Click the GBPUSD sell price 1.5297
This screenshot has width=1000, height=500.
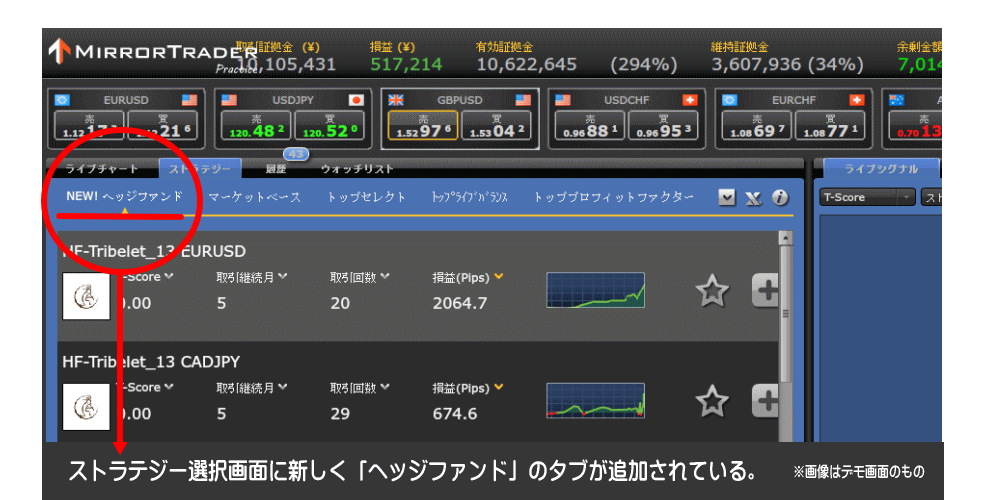tap(423, 126)
